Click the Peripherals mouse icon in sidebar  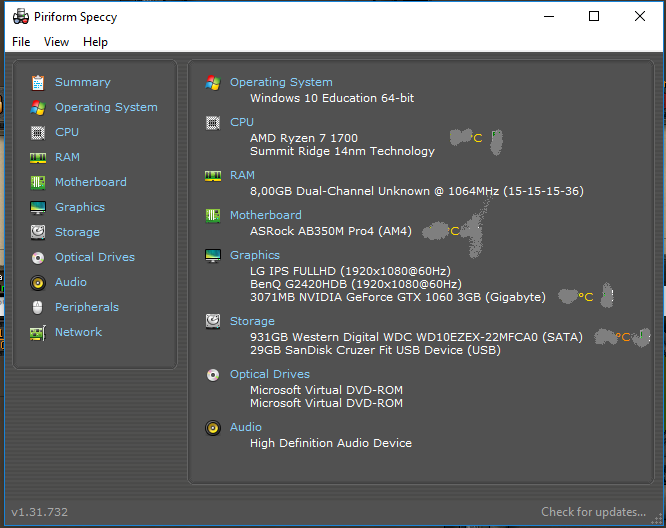[x=38, y=308]
